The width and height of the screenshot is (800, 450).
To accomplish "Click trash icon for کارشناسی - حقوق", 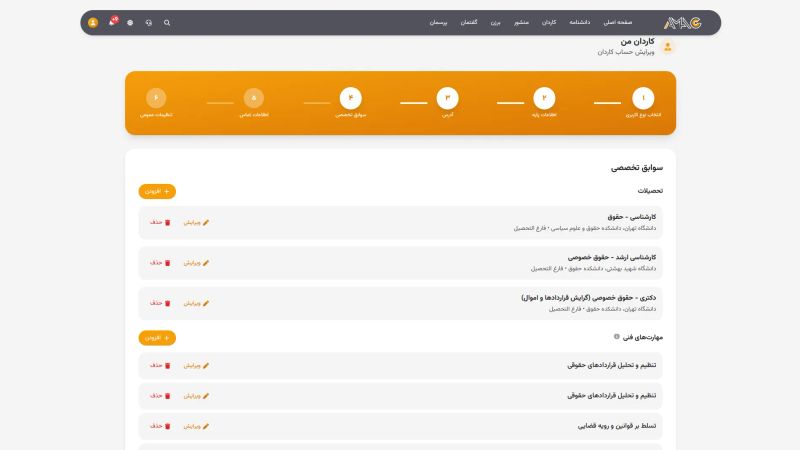I will coord(167,222).
